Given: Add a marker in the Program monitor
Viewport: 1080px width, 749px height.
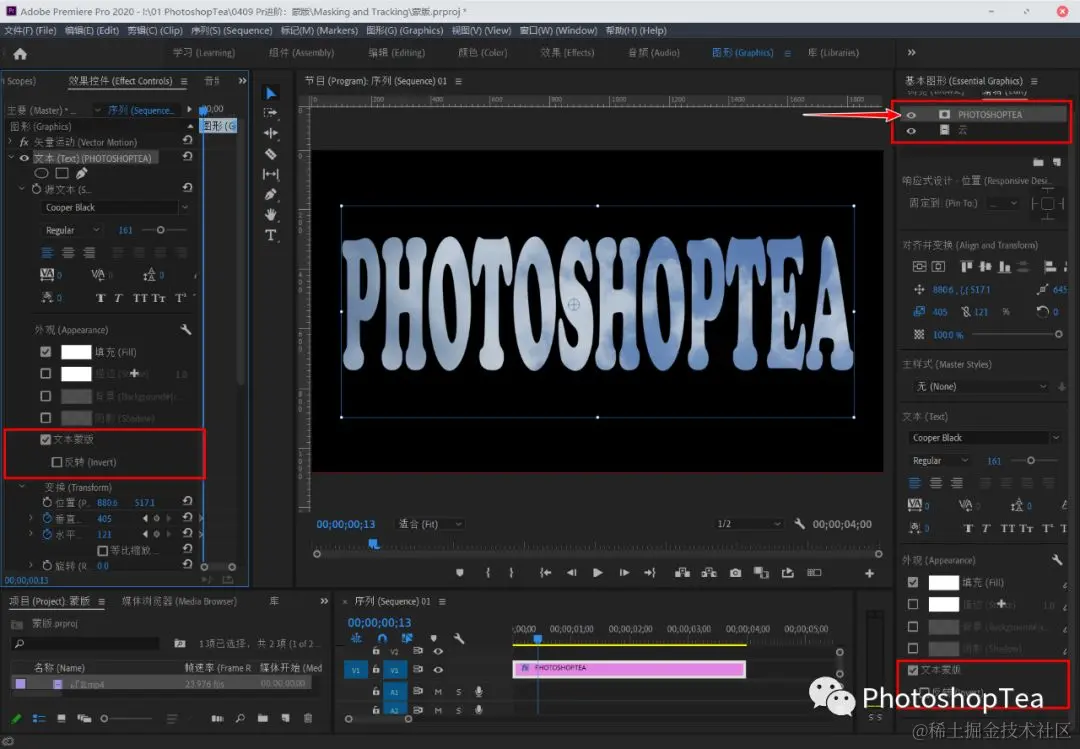Looking at the screenshot, I should (459, 573).
